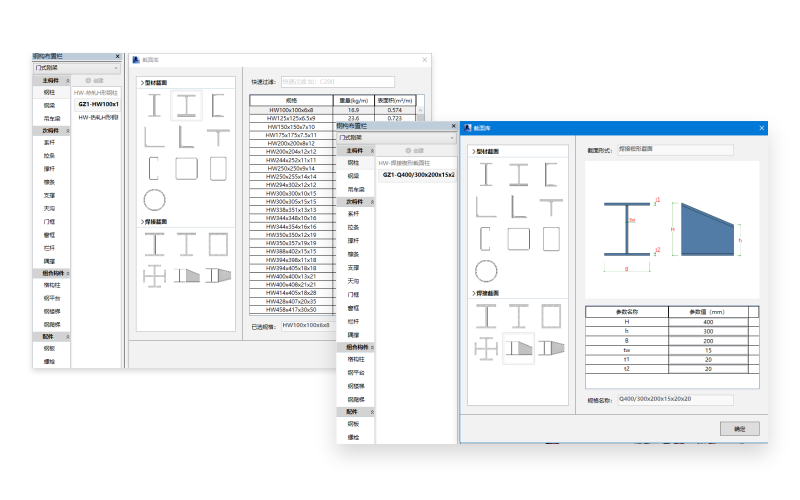Viewport: 800px width, 500px height.
Task: Select the HW300x300x10x15 table row
Action: coord(292,193)
